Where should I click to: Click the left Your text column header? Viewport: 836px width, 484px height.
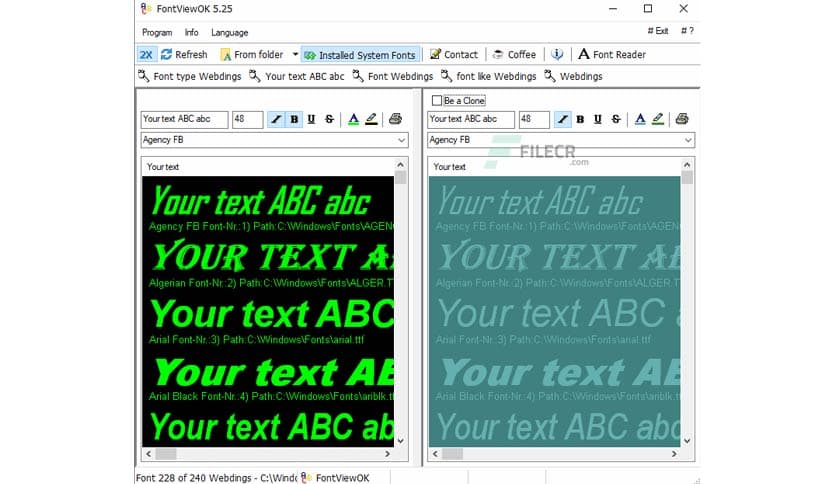[163, 167]
